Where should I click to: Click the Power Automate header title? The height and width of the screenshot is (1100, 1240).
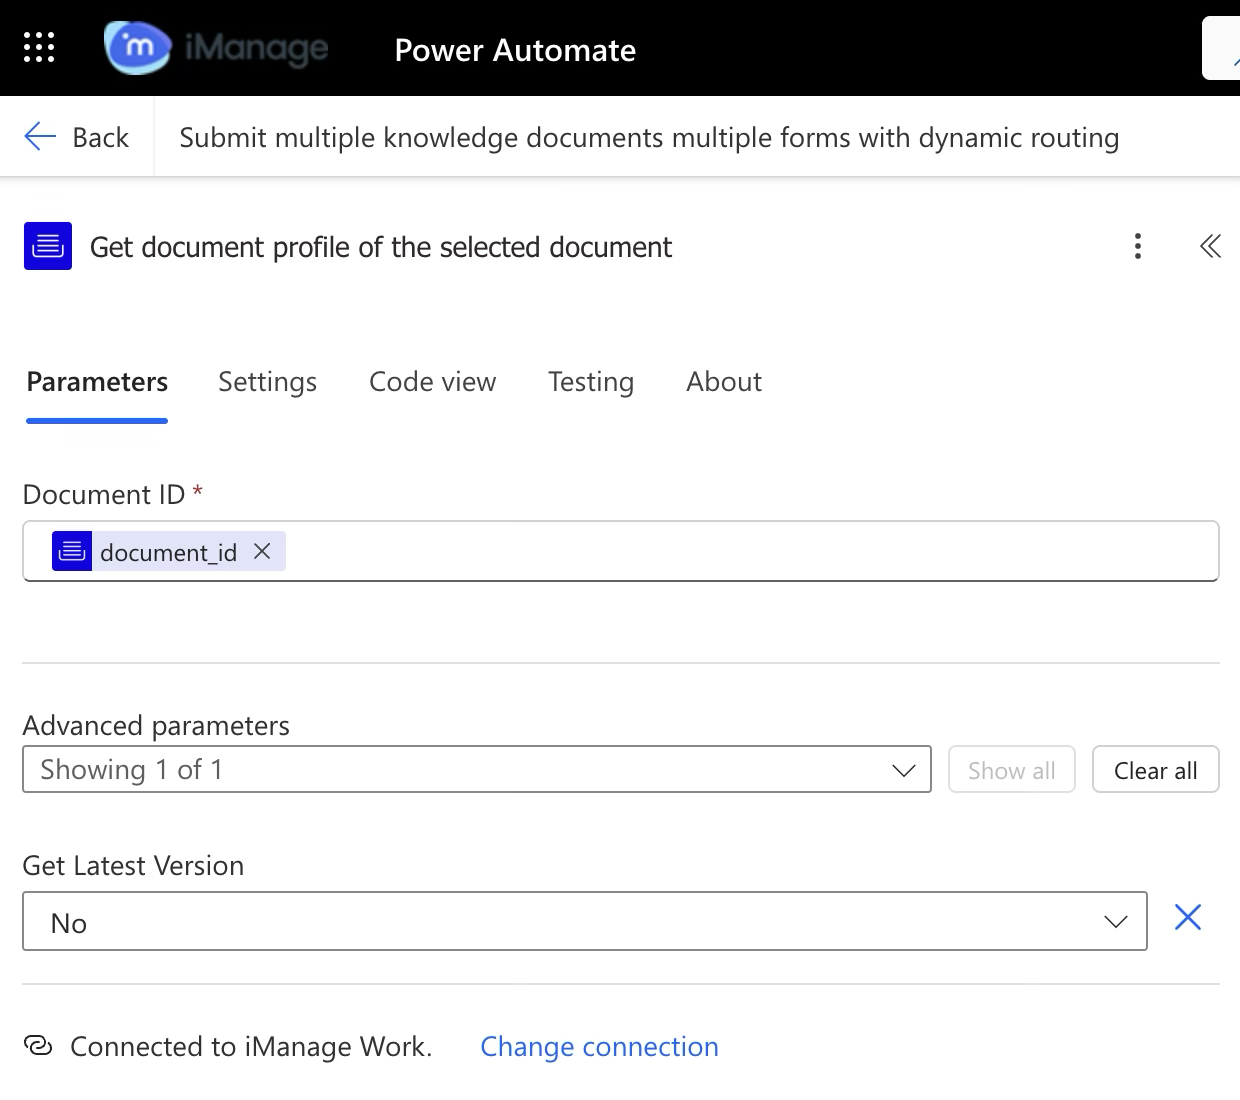515,50
